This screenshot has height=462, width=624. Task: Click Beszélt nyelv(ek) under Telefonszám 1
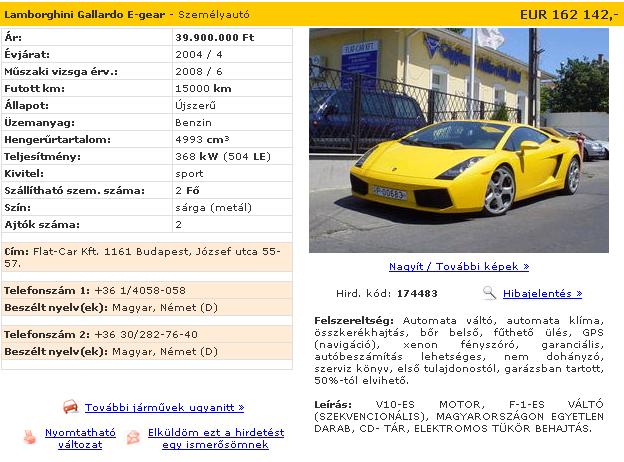[56, 308]
